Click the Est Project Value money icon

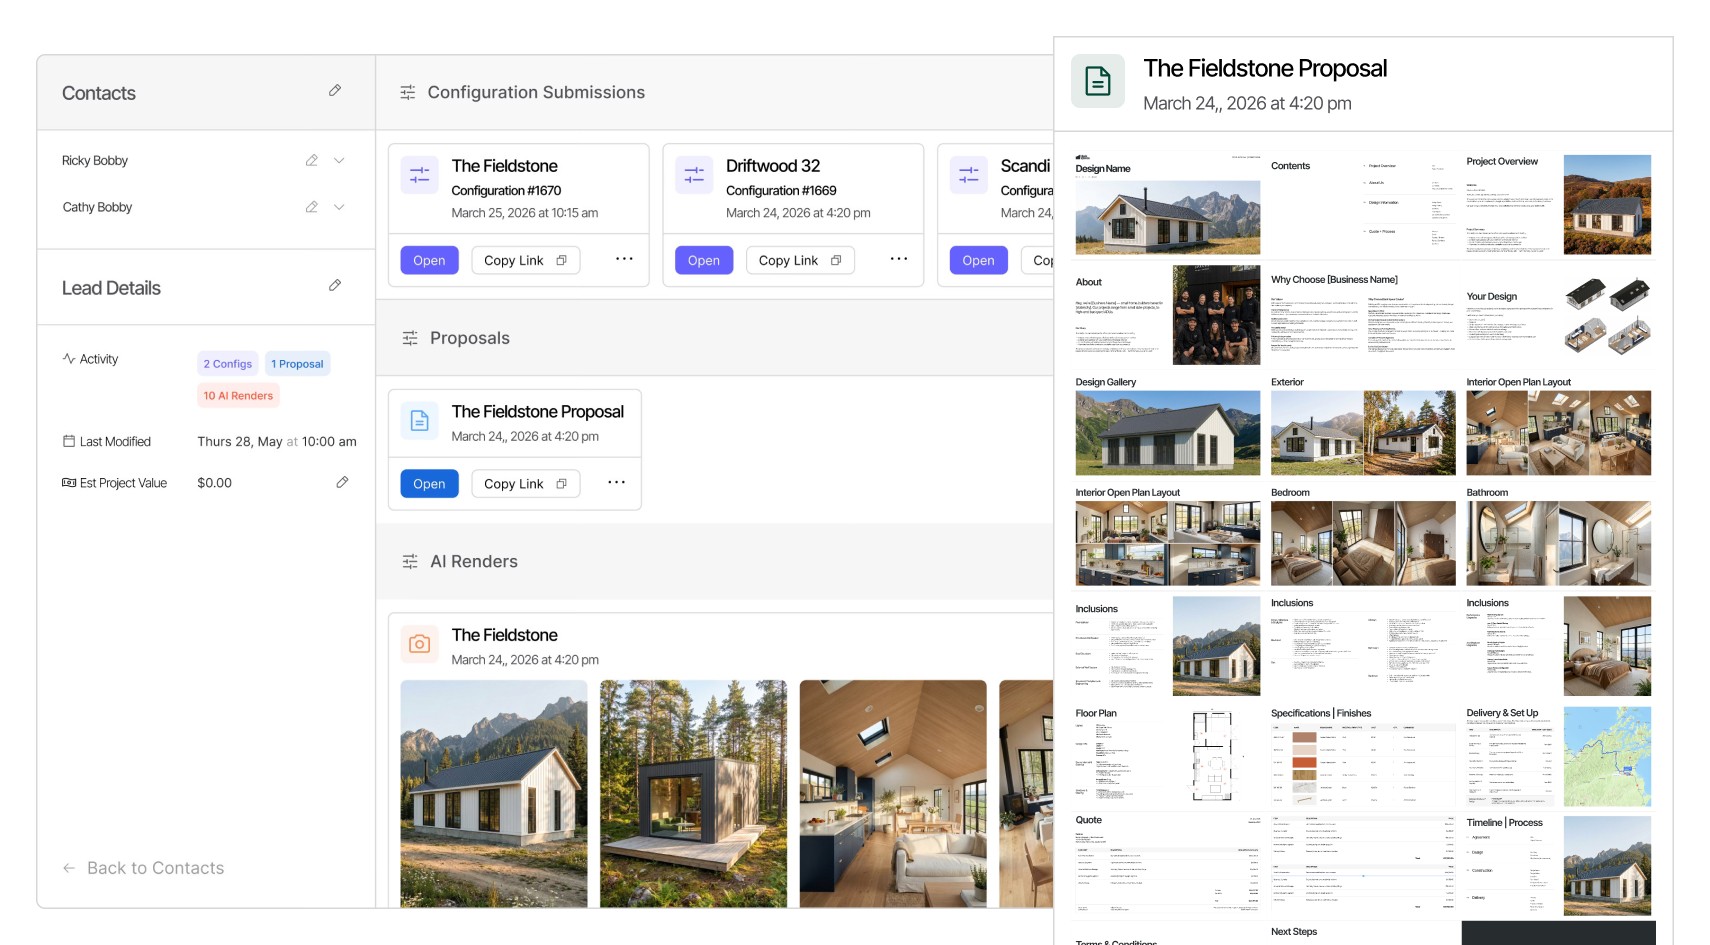point(69,482)
